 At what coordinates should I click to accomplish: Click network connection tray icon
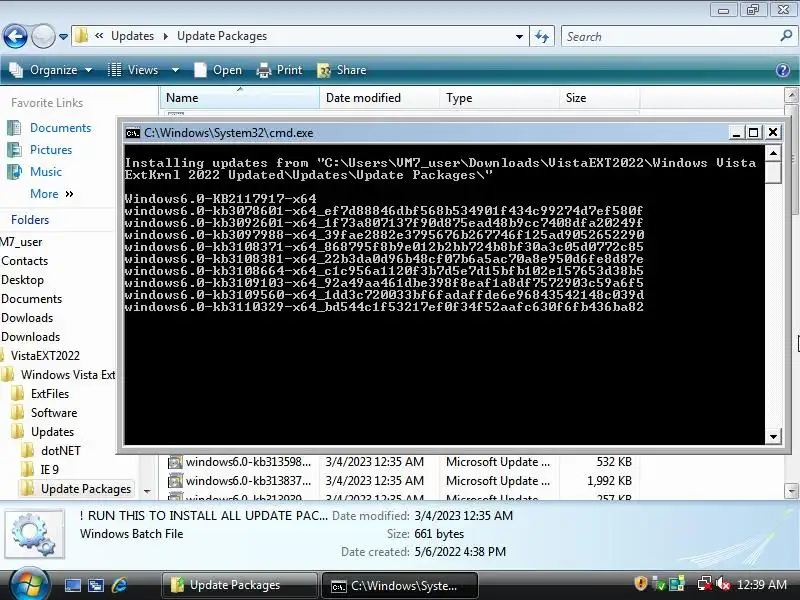click(705, 584)
